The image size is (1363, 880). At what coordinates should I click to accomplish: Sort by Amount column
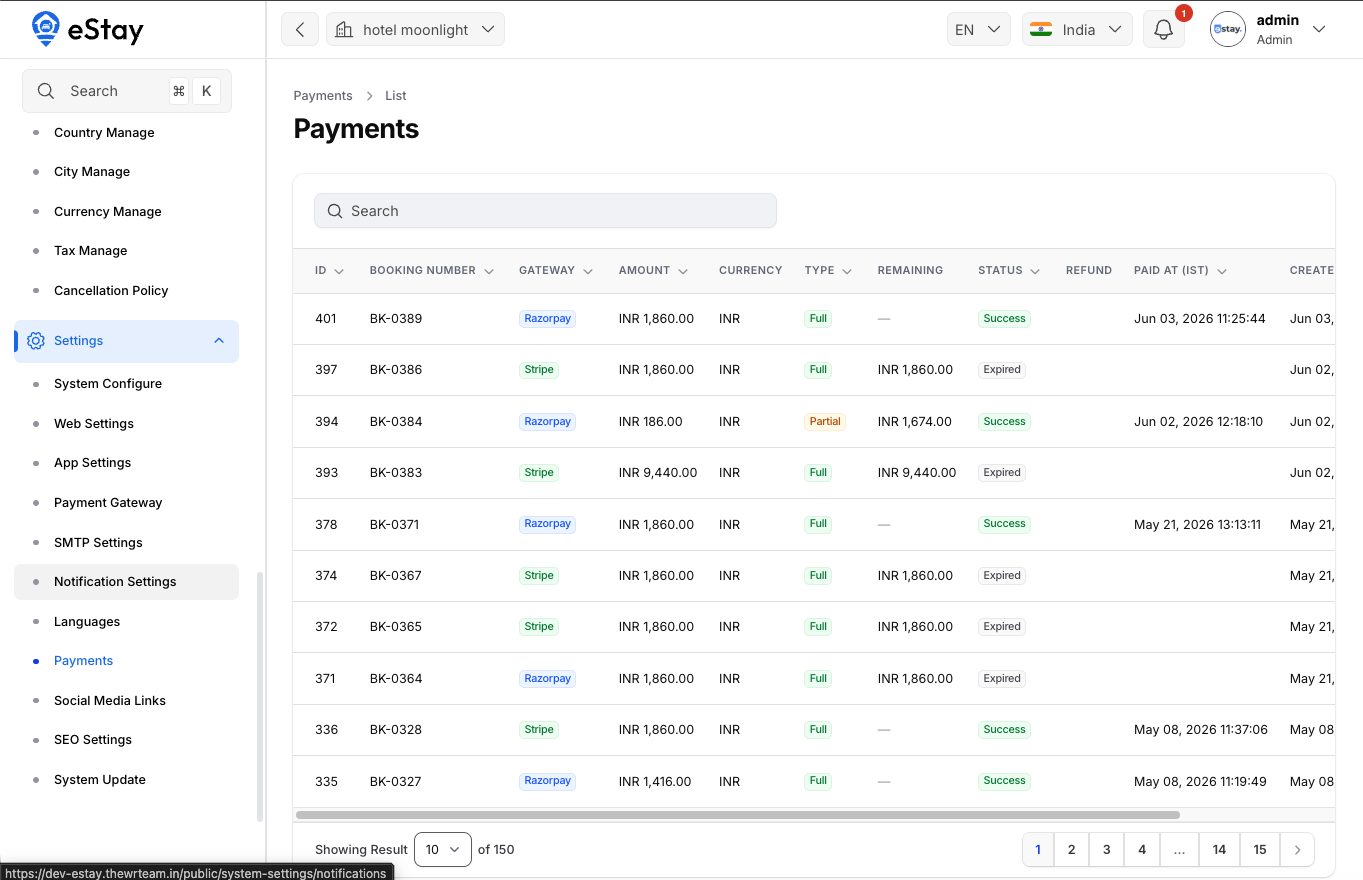(x=653, y=271)
